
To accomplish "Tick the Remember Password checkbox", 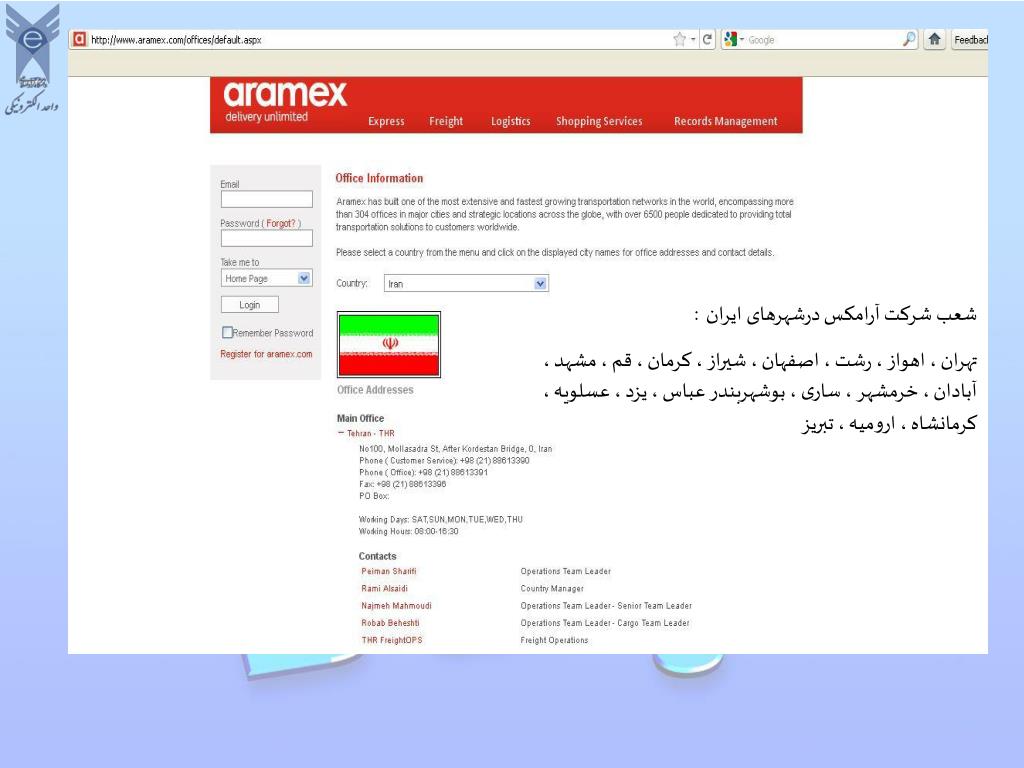I will pyautogui.click(x=227, y=332).
